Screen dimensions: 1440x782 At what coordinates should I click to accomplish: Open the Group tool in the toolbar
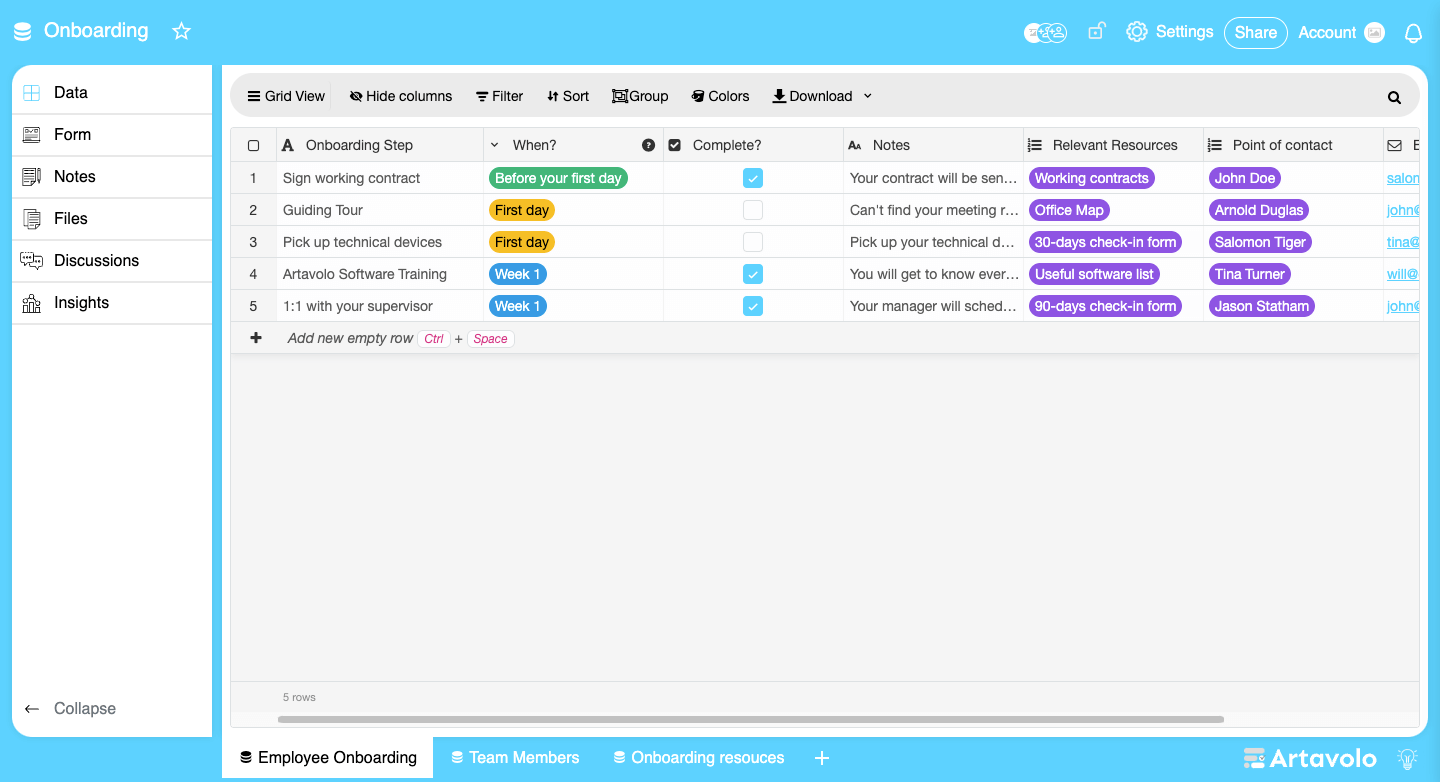(640, 96)
